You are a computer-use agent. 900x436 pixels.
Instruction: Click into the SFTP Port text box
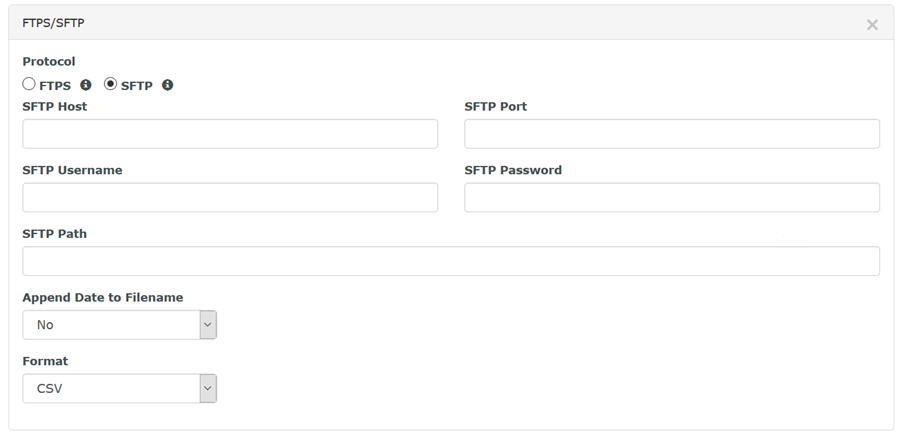(x=672, y=134)
